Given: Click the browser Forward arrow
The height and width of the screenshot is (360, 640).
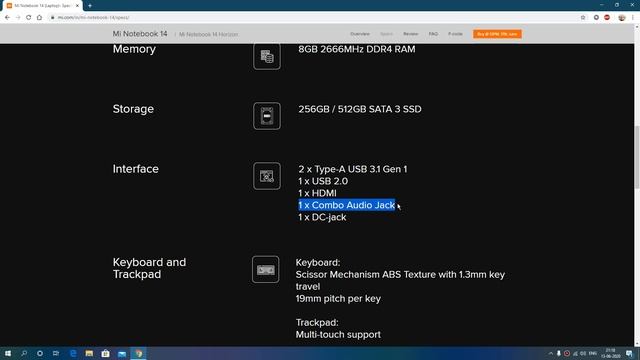Looking at the screenshot, I should [x=18, y=18].
